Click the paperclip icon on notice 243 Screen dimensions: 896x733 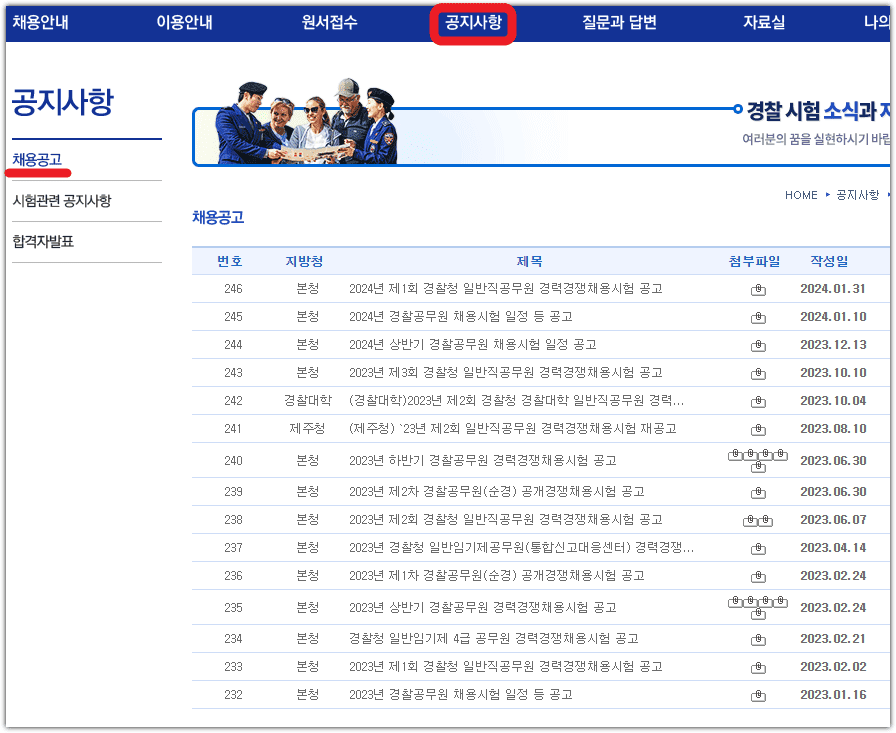760,373
